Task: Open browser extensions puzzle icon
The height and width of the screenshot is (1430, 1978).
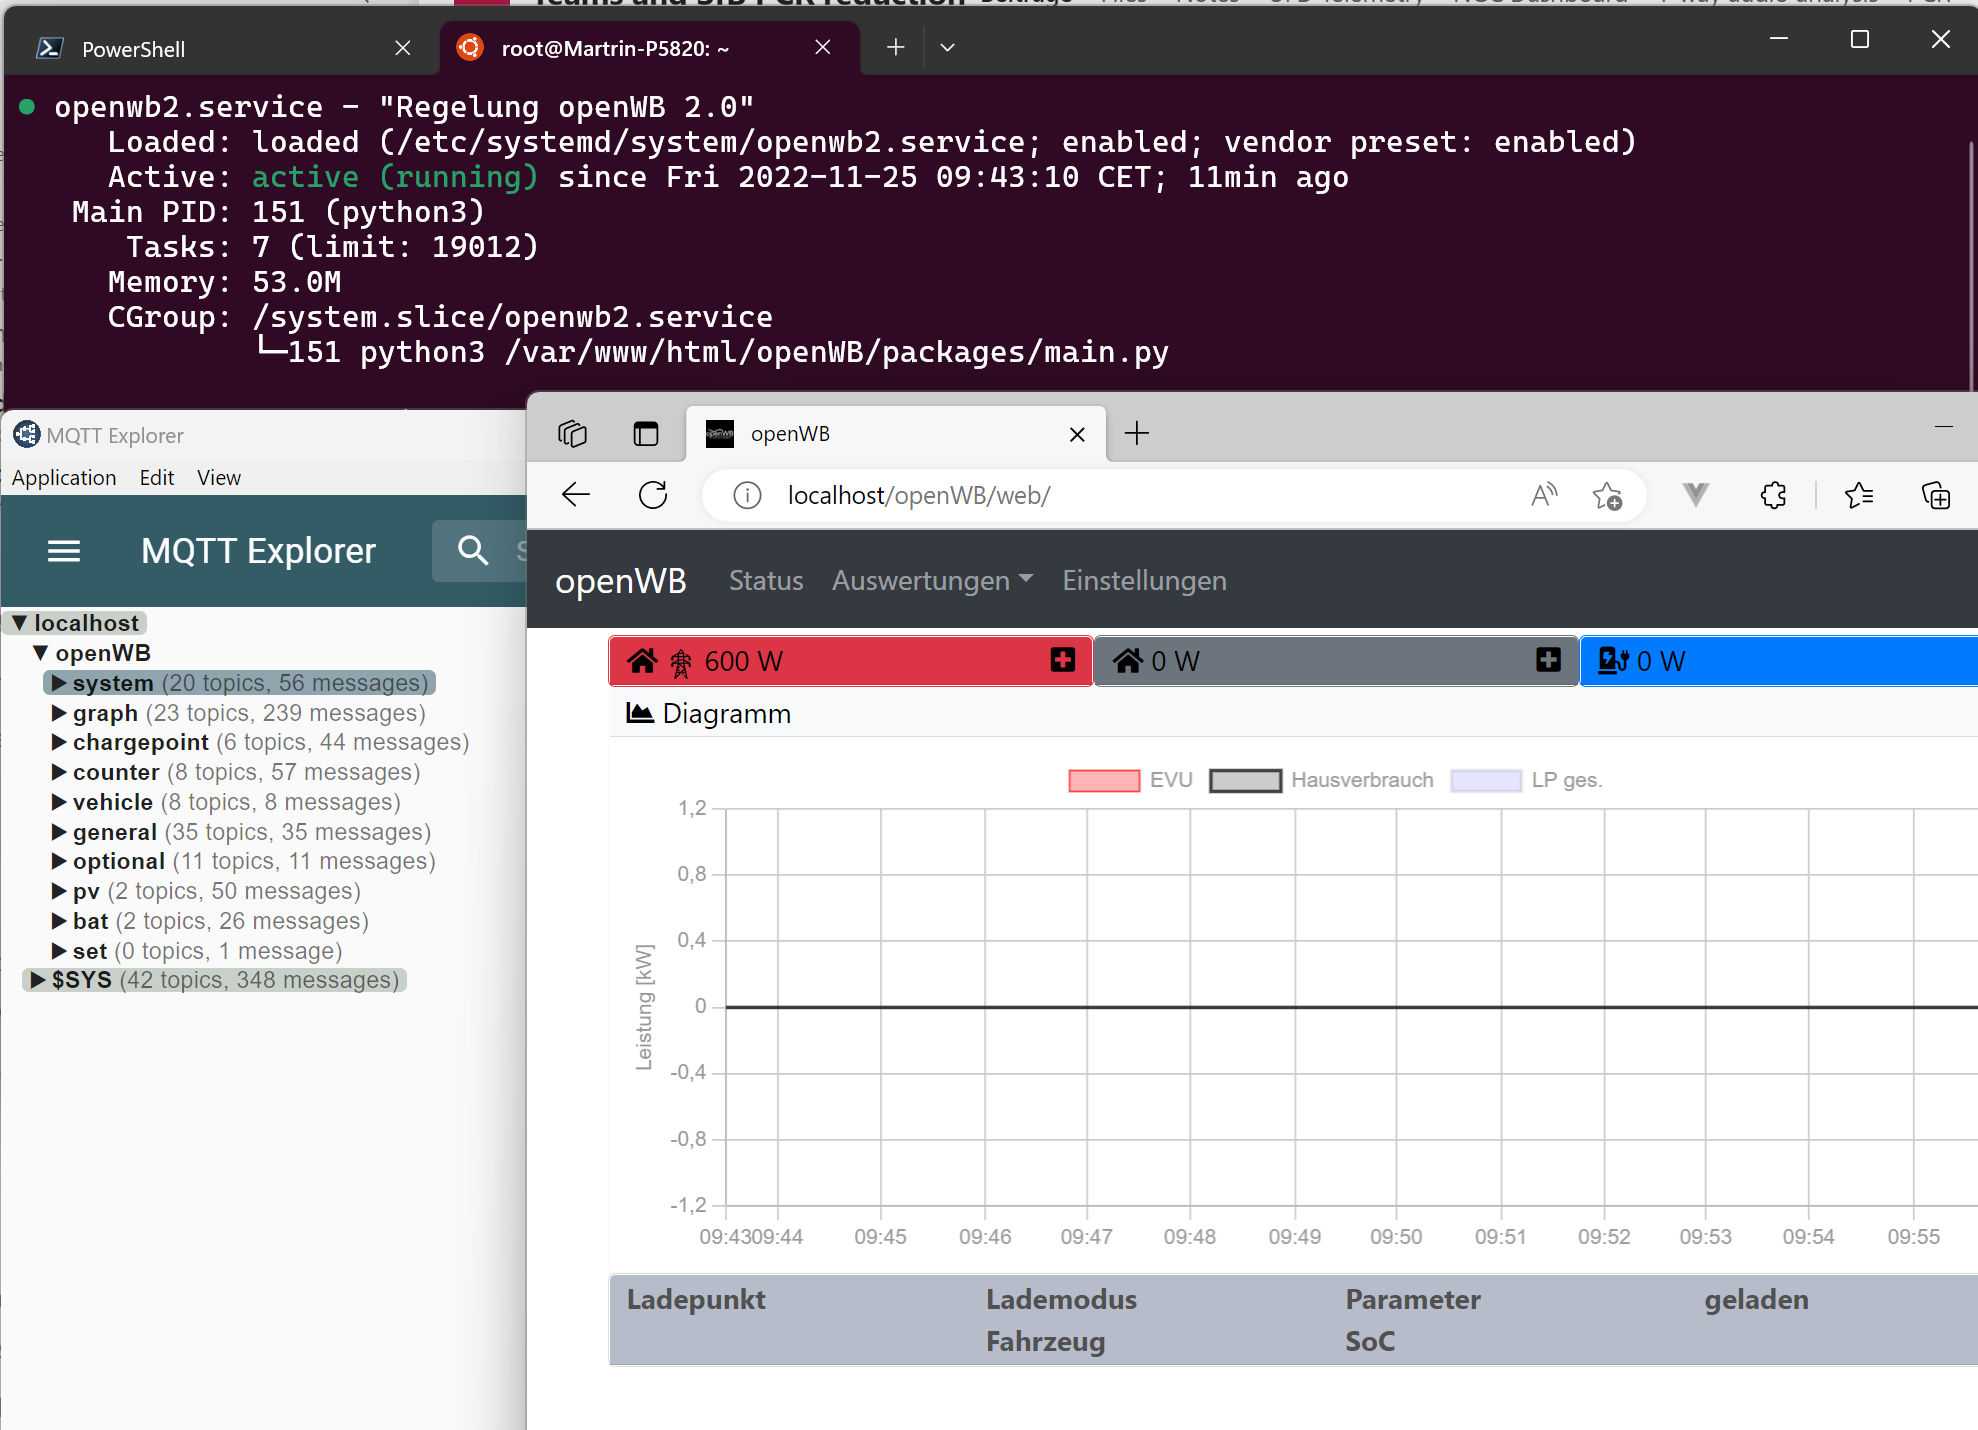Action: (x=1773, y=495)
